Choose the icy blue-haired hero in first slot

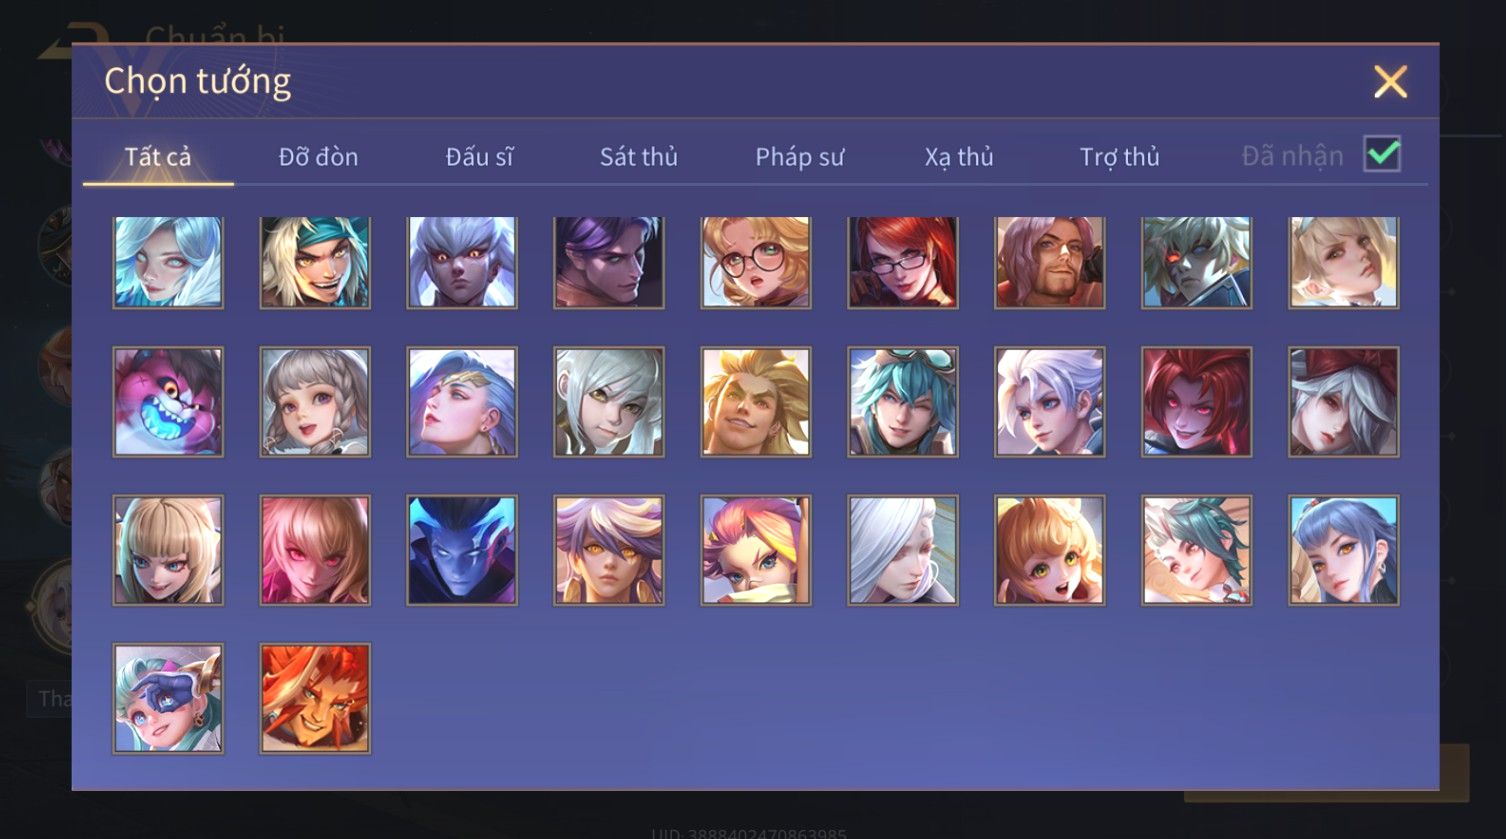168,262
